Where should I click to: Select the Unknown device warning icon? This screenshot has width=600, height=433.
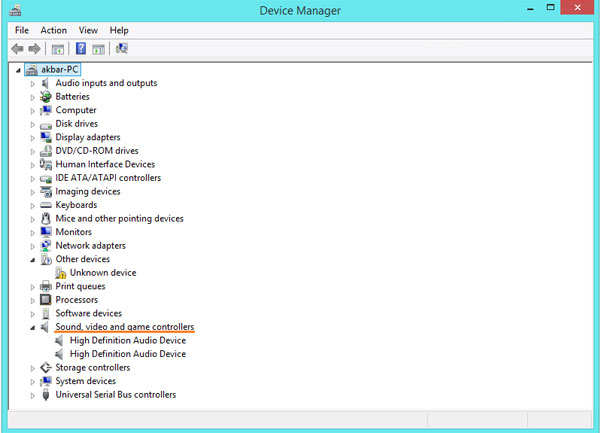pos(60,273)
